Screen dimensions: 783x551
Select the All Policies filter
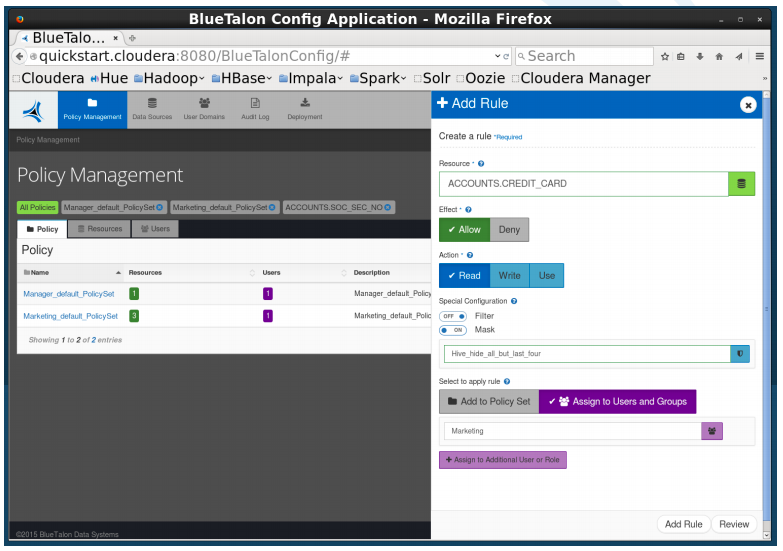point(37,207)
